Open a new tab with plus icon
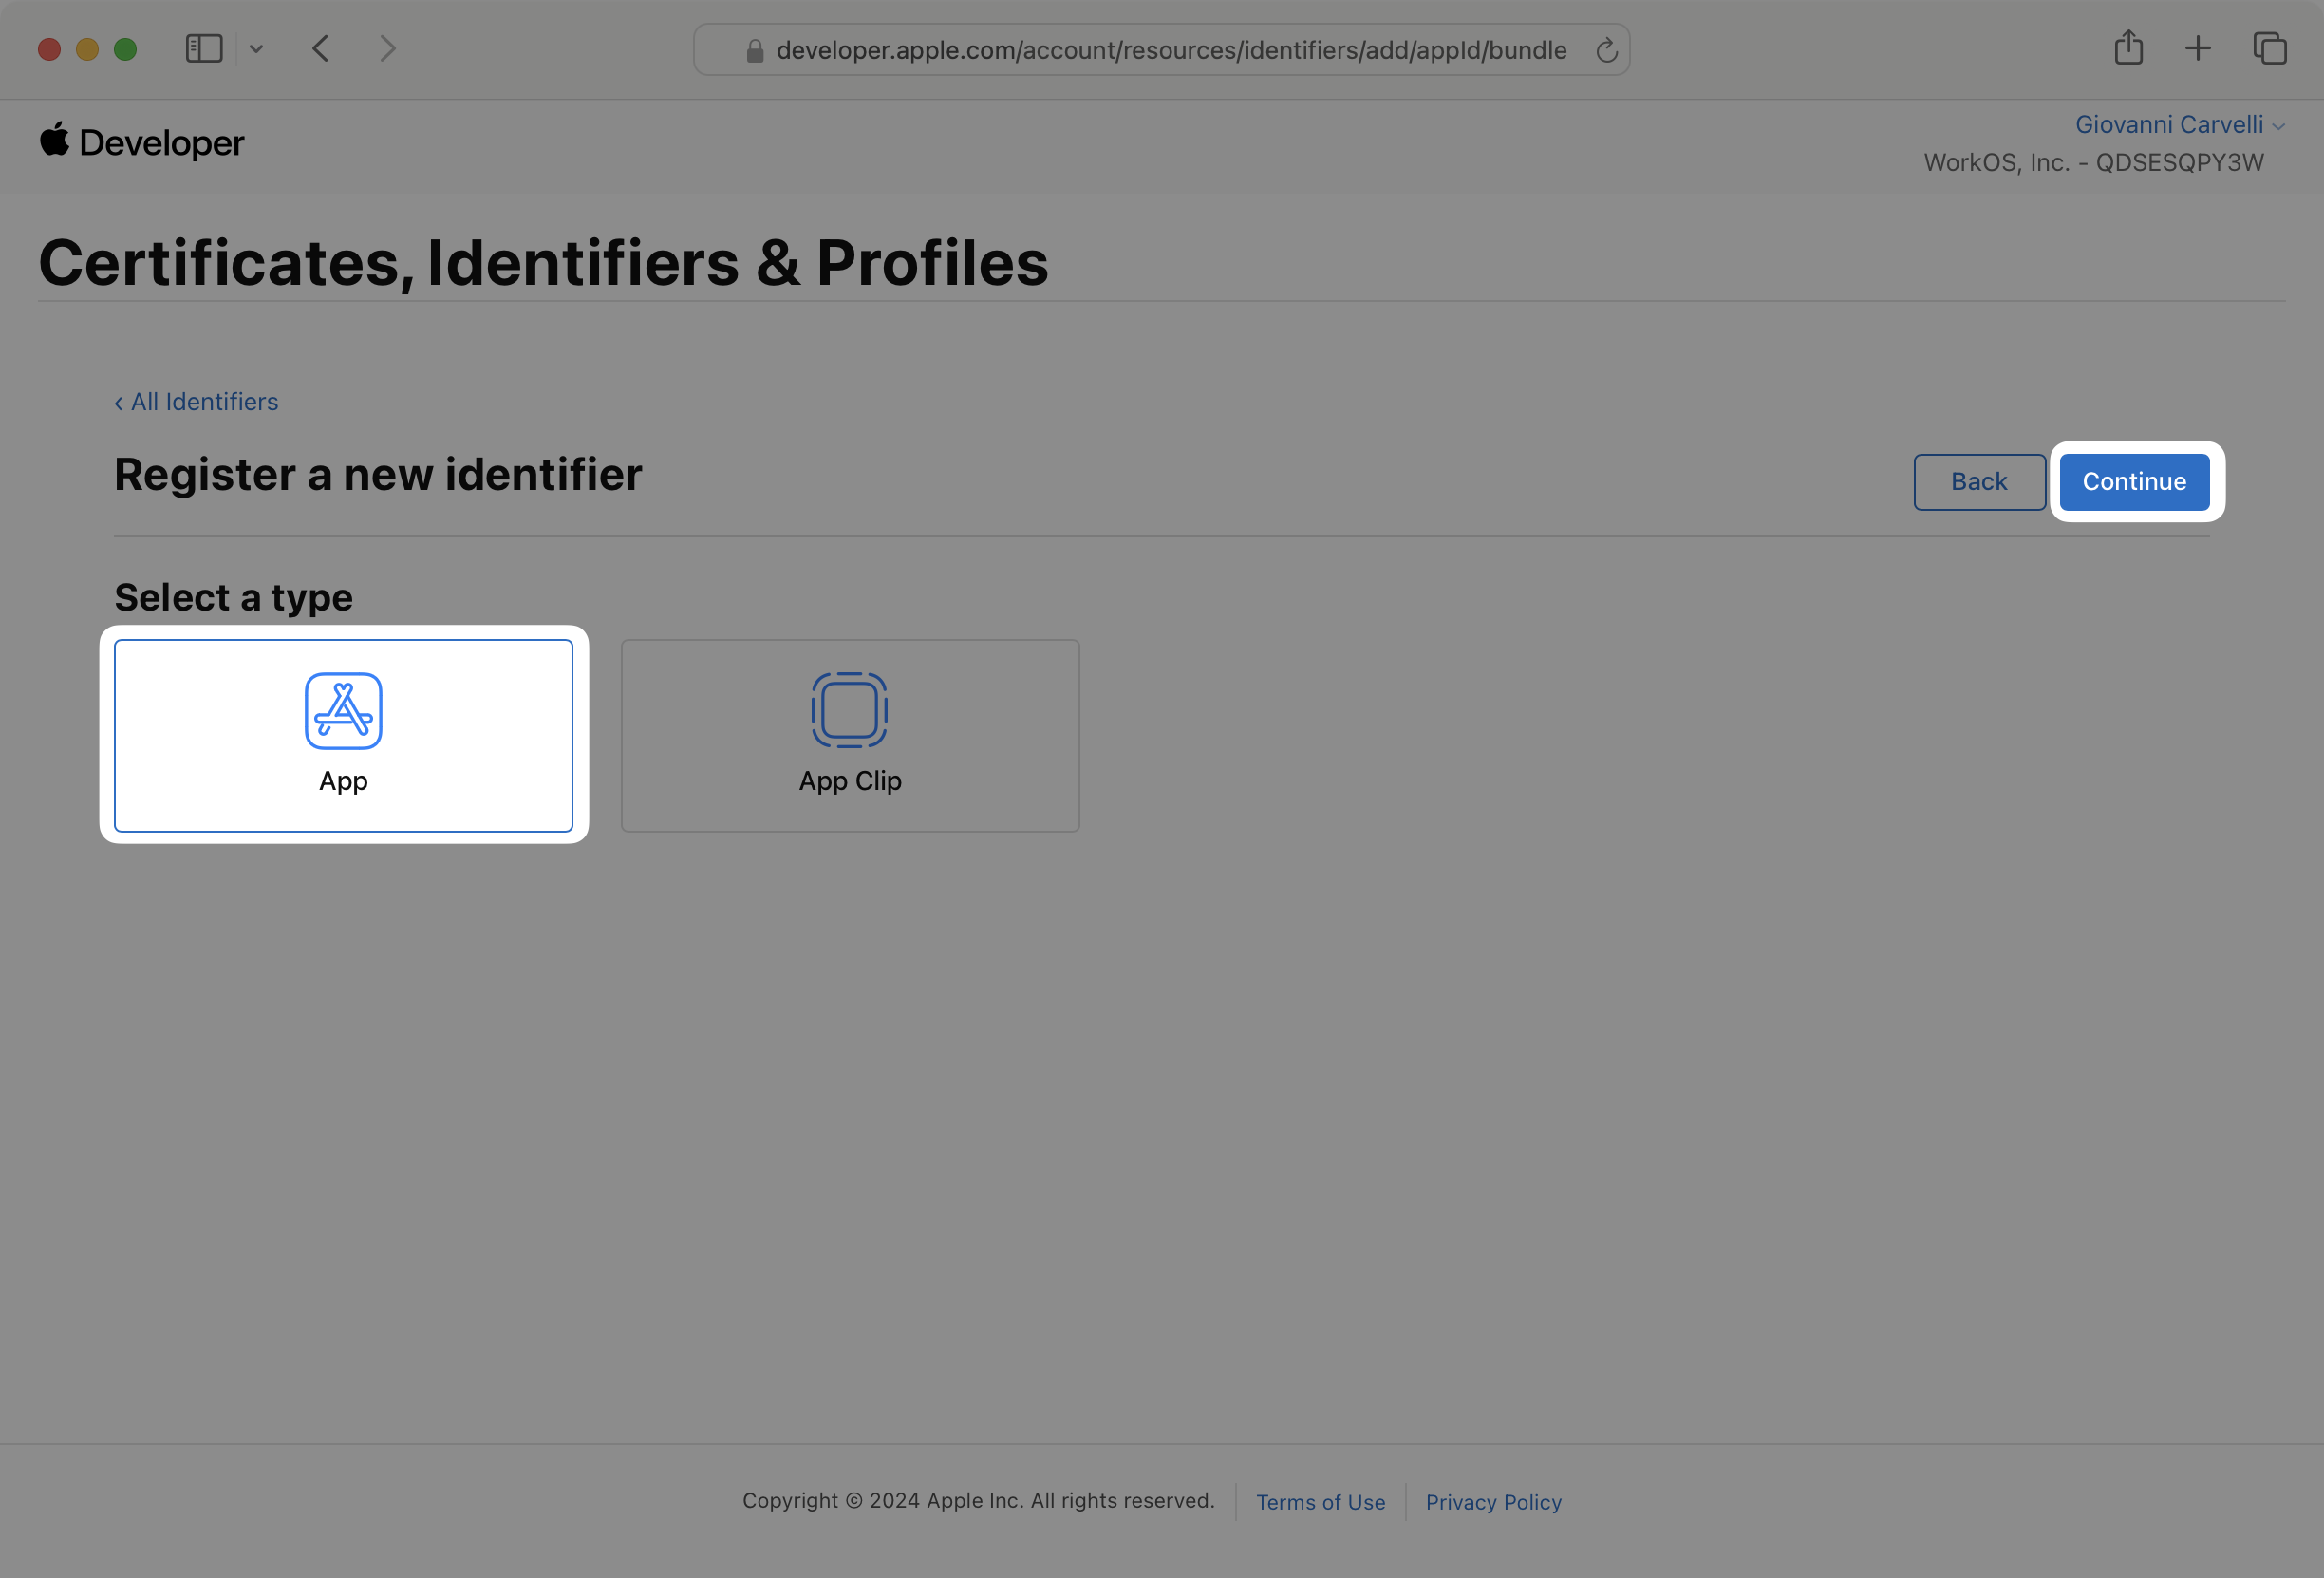The image size is (2324, 1578). pyautogui.click(x=2198, y=48)
